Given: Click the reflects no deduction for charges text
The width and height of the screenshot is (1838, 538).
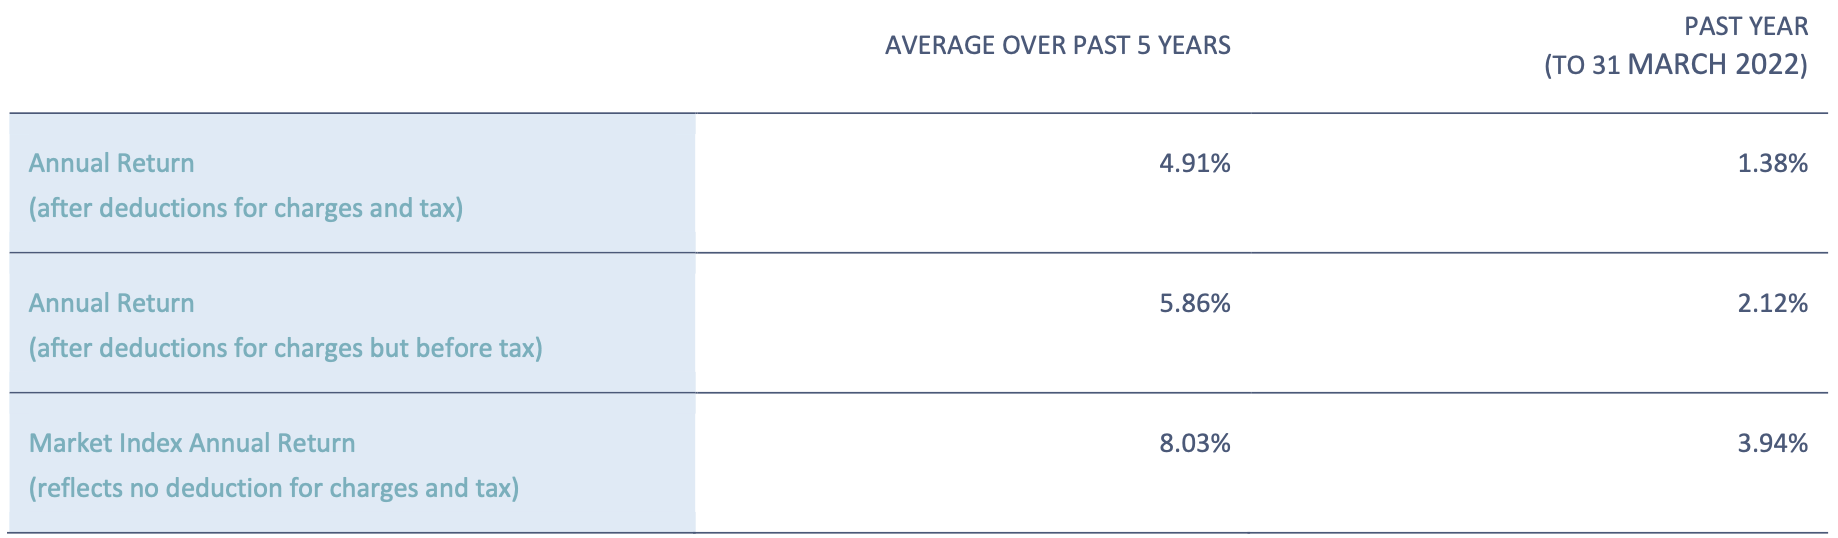Looking at the screenshot, I should (x=274, y=488).
